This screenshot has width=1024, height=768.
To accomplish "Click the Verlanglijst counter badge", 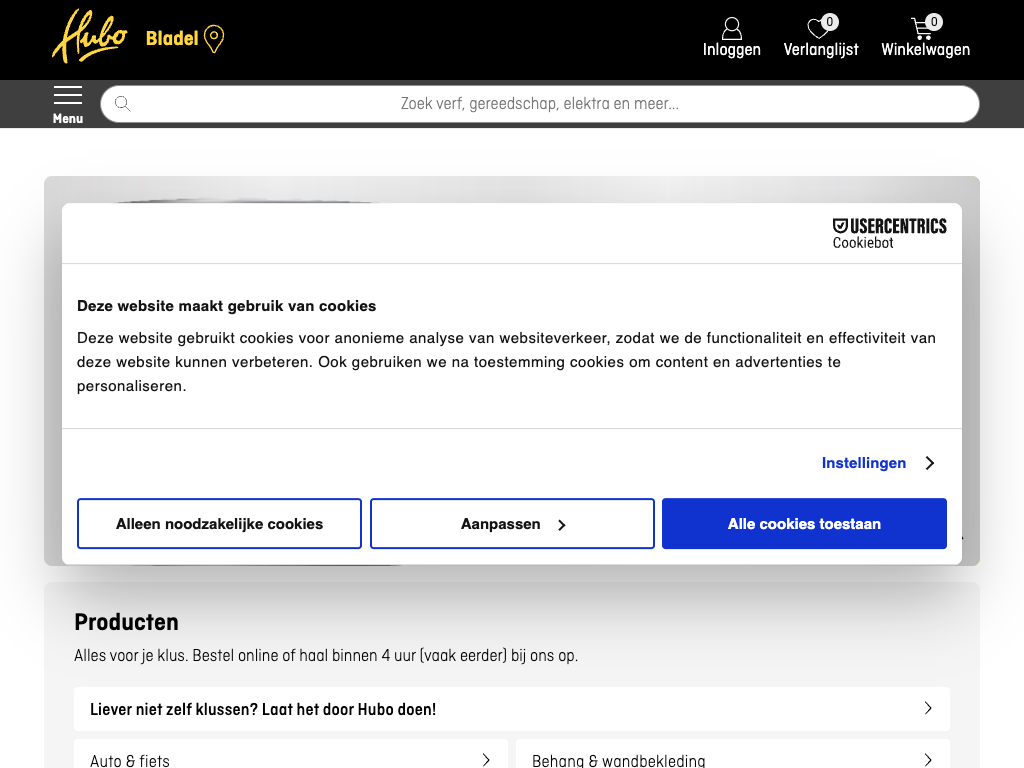I will [829, 22].
